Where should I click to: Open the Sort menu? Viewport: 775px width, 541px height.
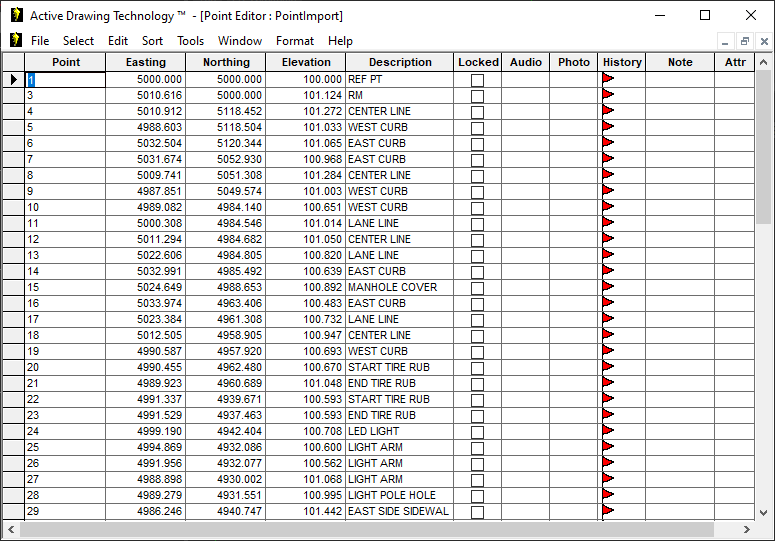[152, 41]
